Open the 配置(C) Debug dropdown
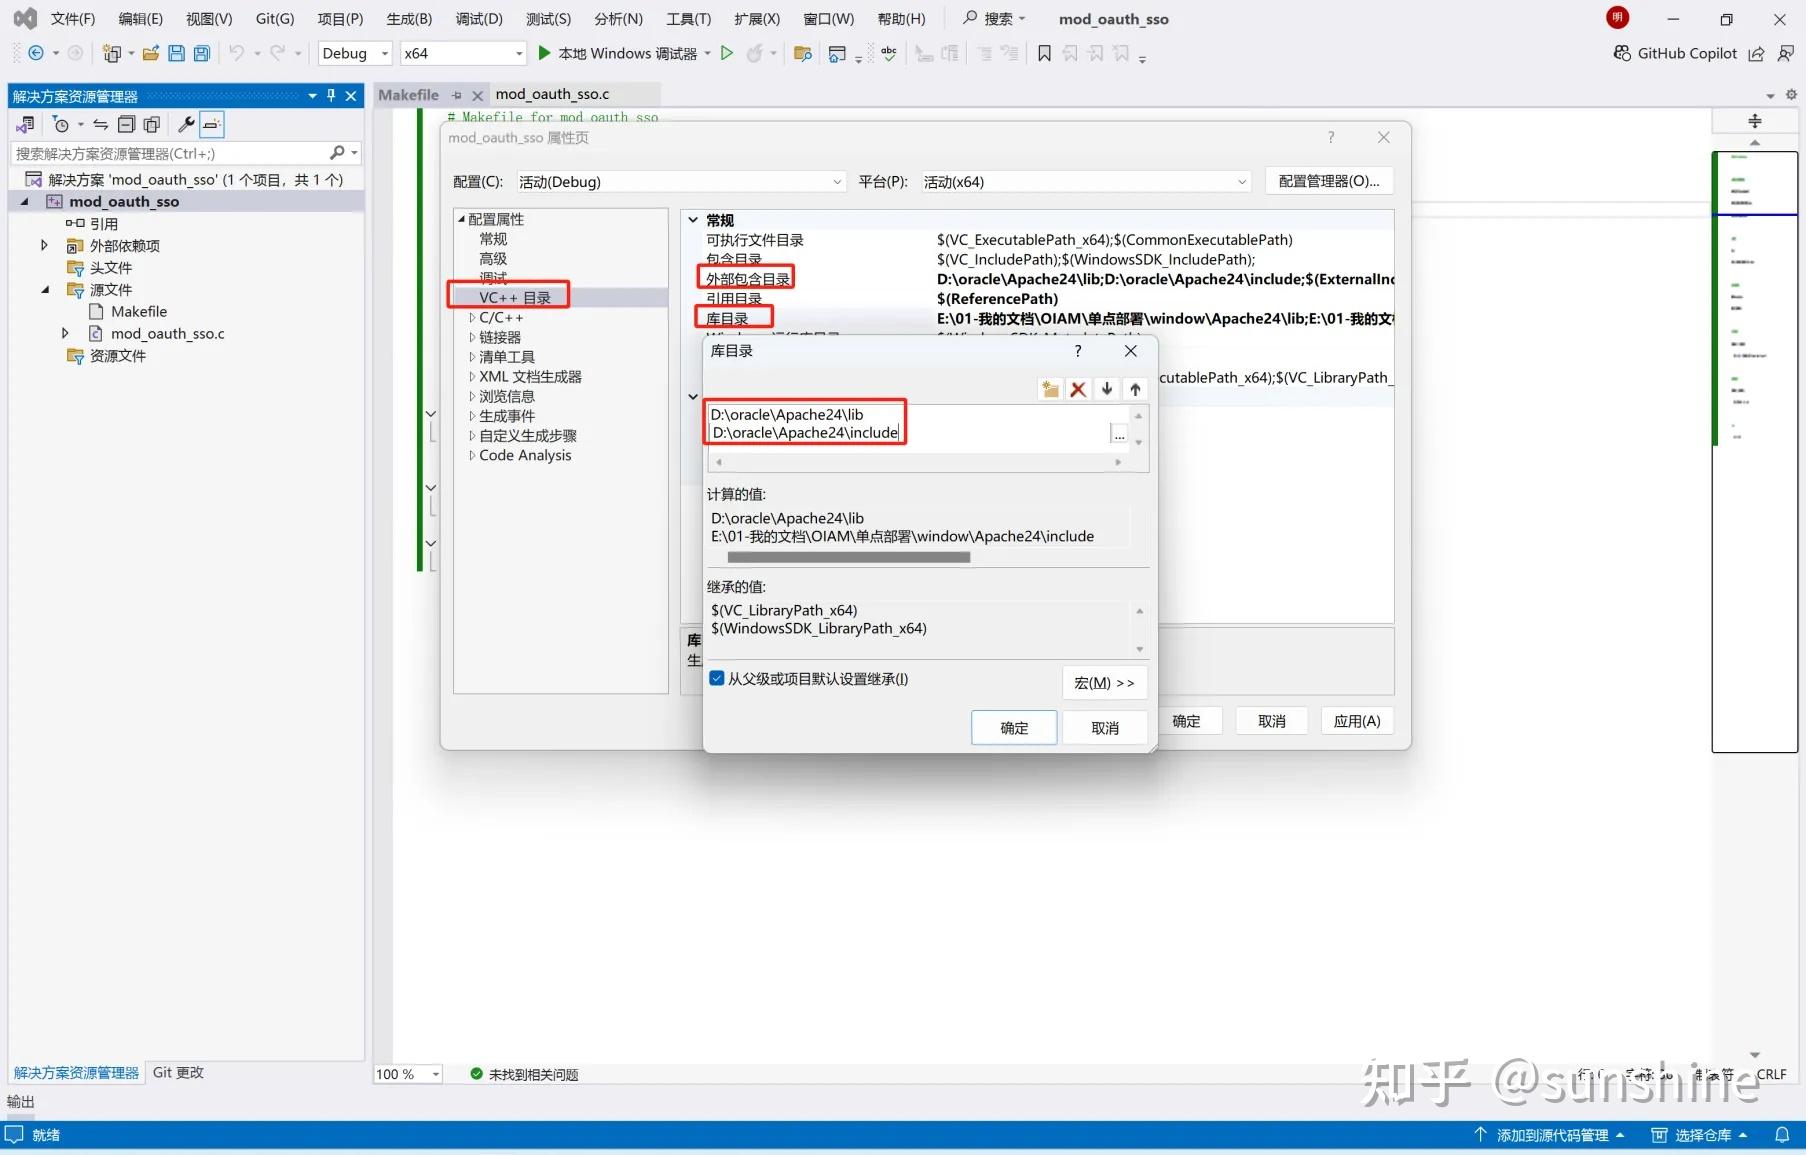The height and width of the screenshot is (1155, 1806). click(x=836, y=181)
